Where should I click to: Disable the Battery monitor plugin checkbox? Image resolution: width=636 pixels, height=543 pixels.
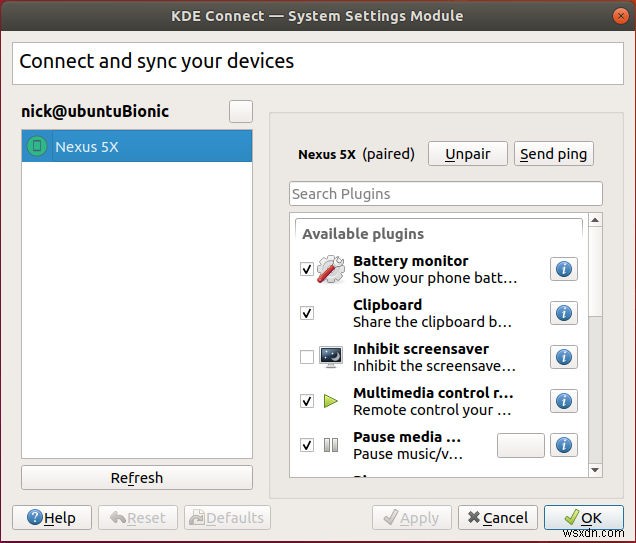pyautogui.click(x=307, y=269)
